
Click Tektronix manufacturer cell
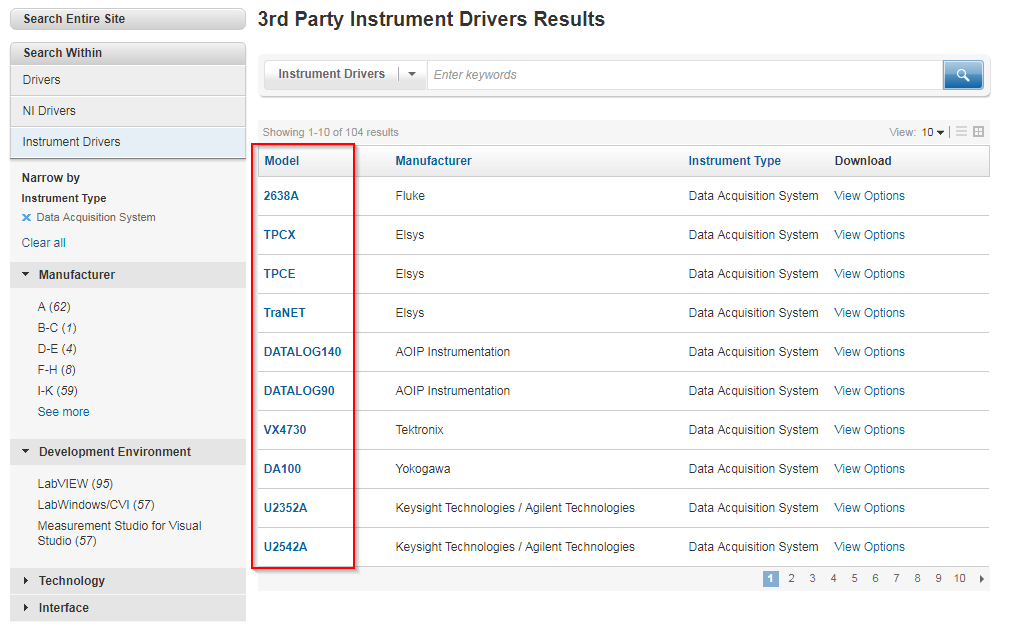tap(420, 430)
